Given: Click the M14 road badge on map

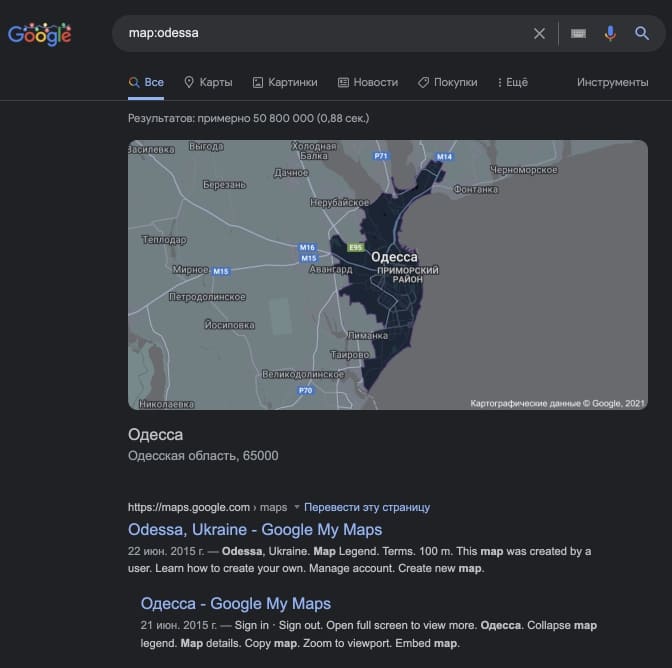Looking at the screenshot, I should pos(444,157).
